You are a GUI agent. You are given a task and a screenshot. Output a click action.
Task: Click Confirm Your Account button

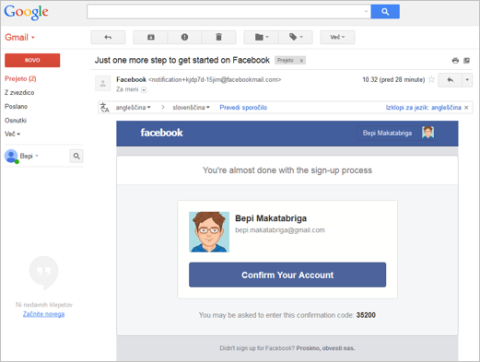click(x=287, y=275)
